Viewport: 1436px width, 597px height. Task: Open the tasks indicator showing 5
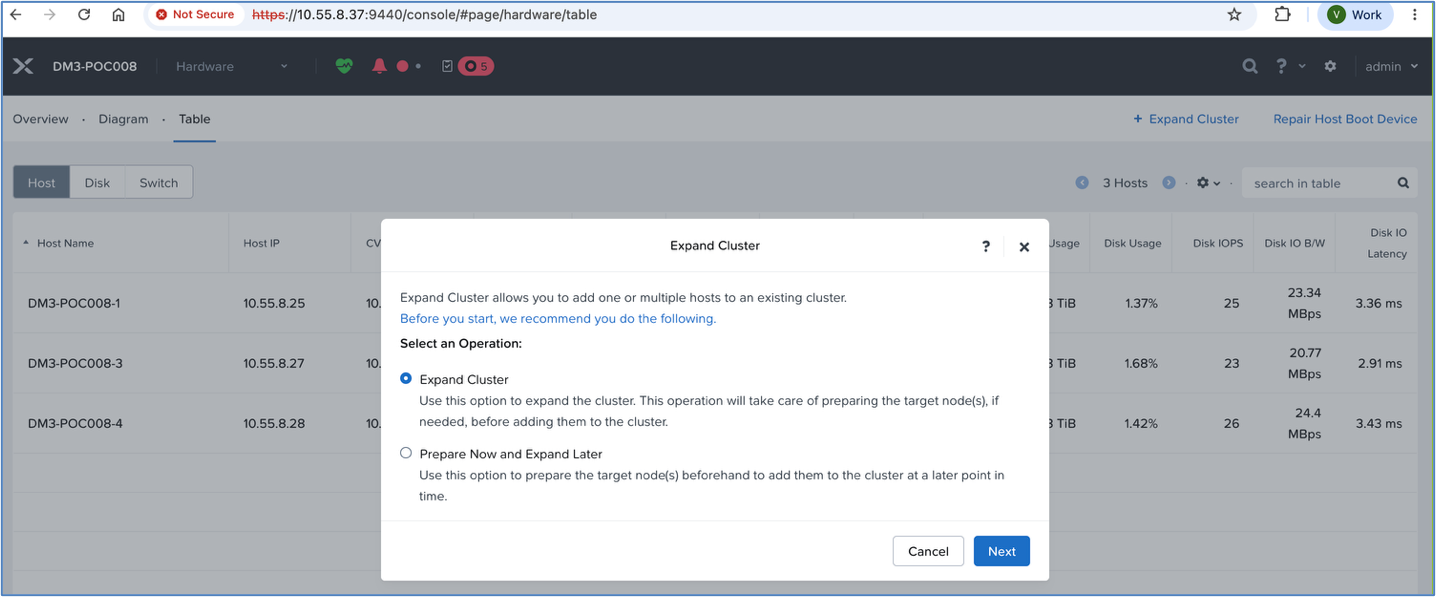pyautogui.click(x=467, y=66)
